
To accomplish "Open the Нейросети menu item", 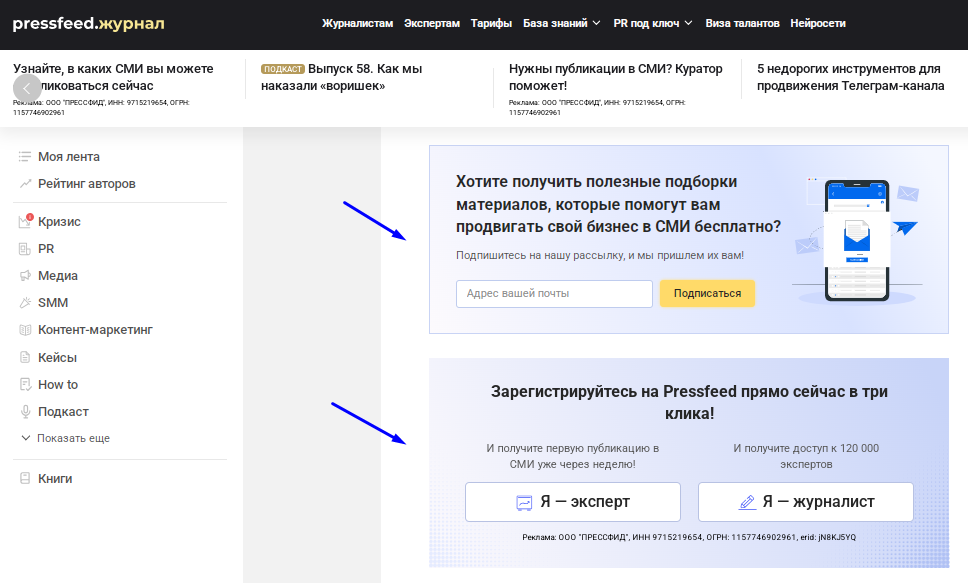I will (x=817, y=23).
